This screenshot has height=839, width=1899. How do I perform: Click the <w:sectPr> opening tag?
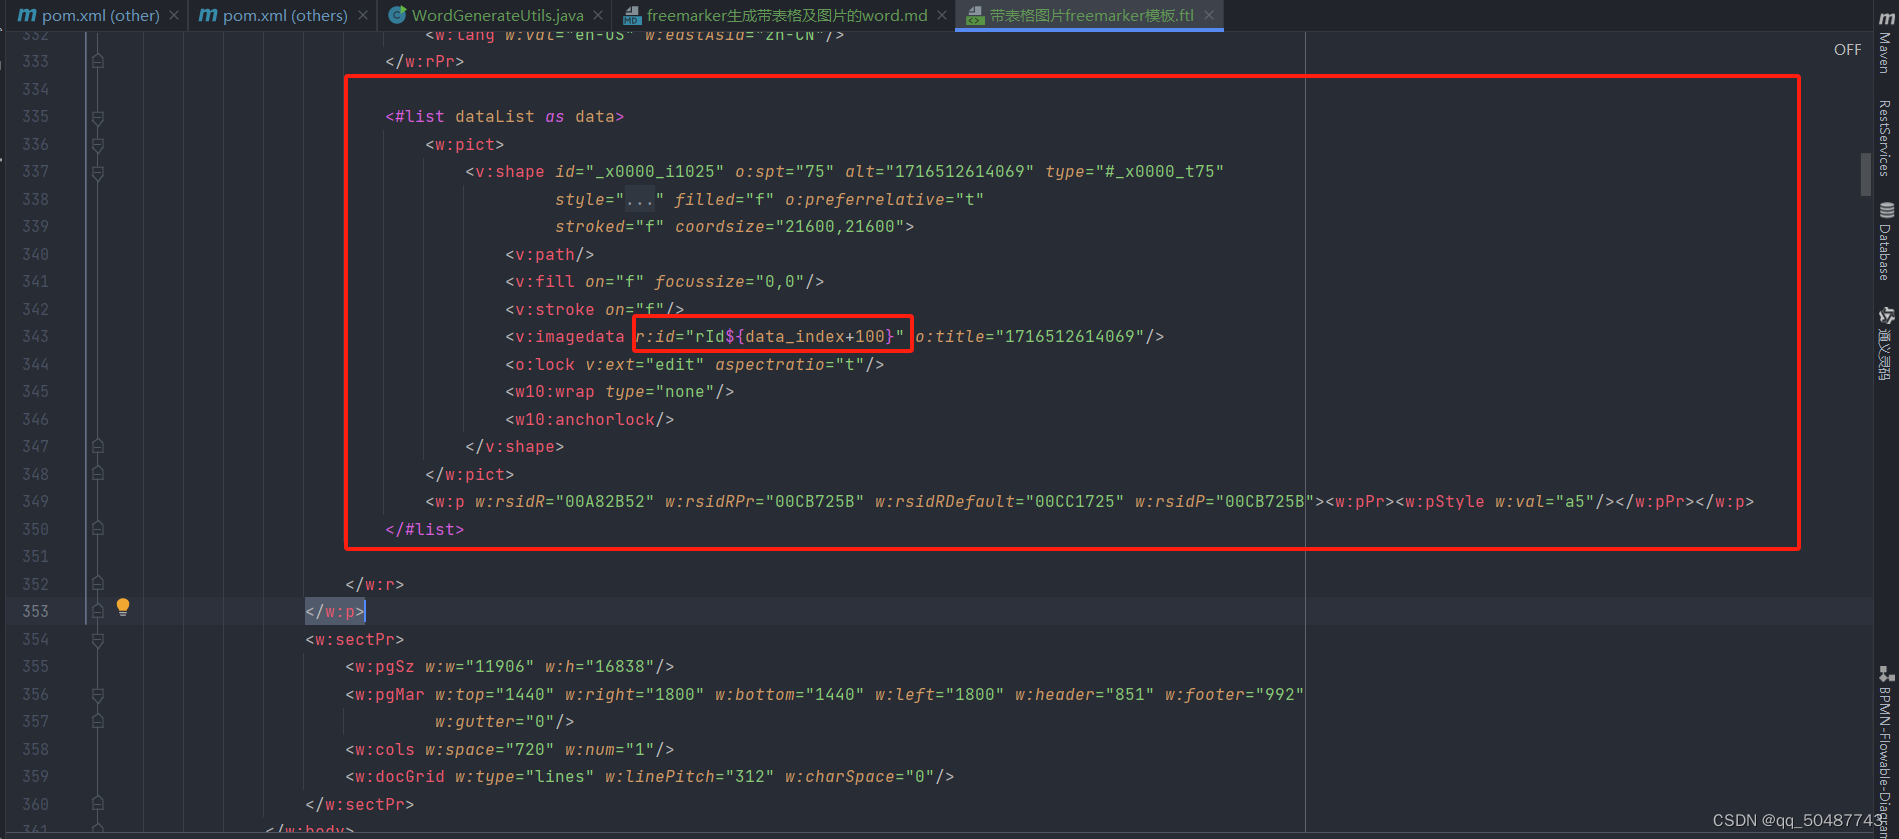(x=355, y=639)
